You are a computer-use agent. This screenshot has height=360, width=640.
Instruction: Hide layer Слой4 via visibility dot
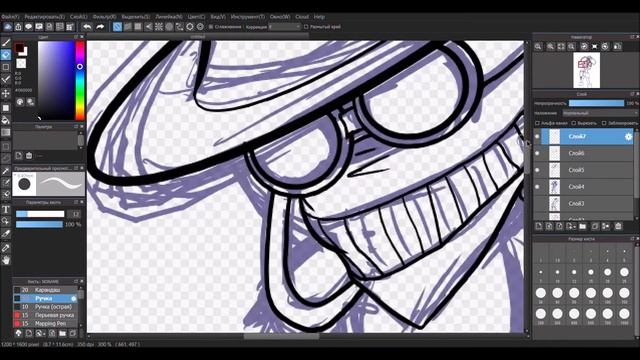537,187
